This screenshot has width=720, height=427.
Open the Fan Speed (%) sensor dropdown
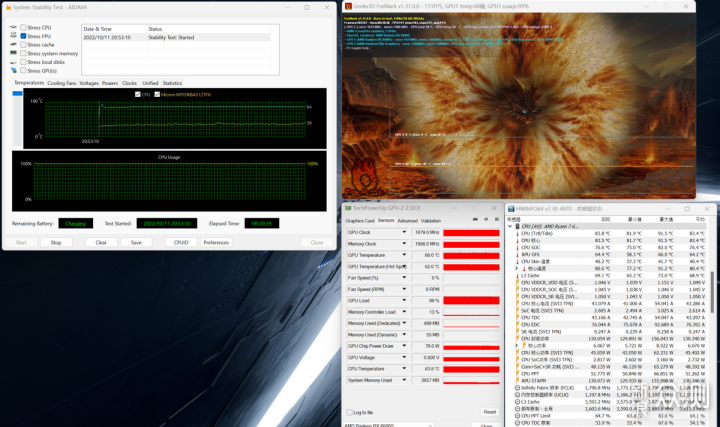click(x=404, y=278)
